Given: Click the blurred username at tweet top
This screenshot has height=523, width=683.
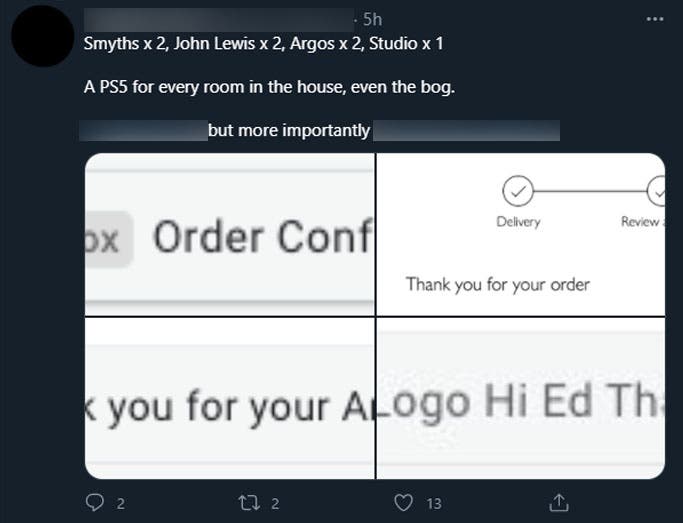Looking at the screenshot, I should click(219, 20).
